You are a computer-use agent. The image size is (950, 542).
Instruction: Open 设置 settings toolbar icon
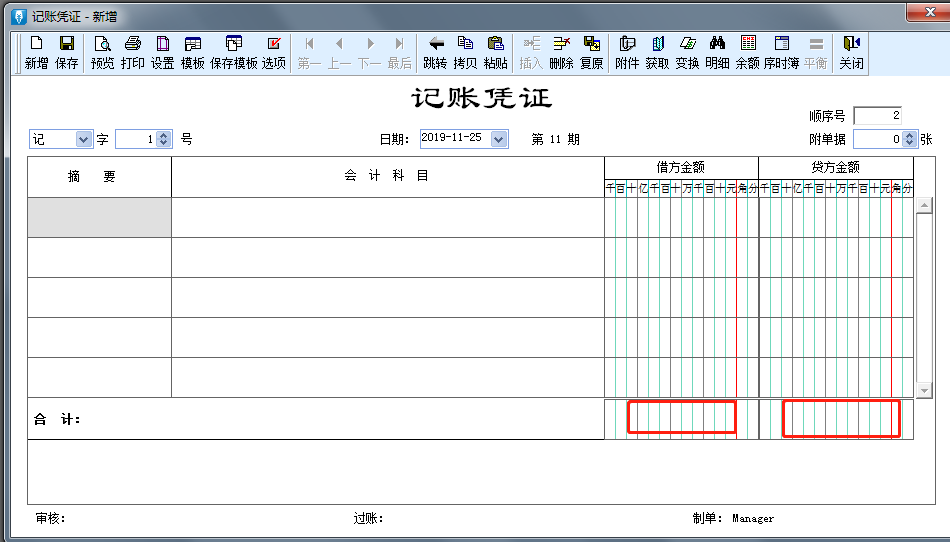click(x=162, y=52)
